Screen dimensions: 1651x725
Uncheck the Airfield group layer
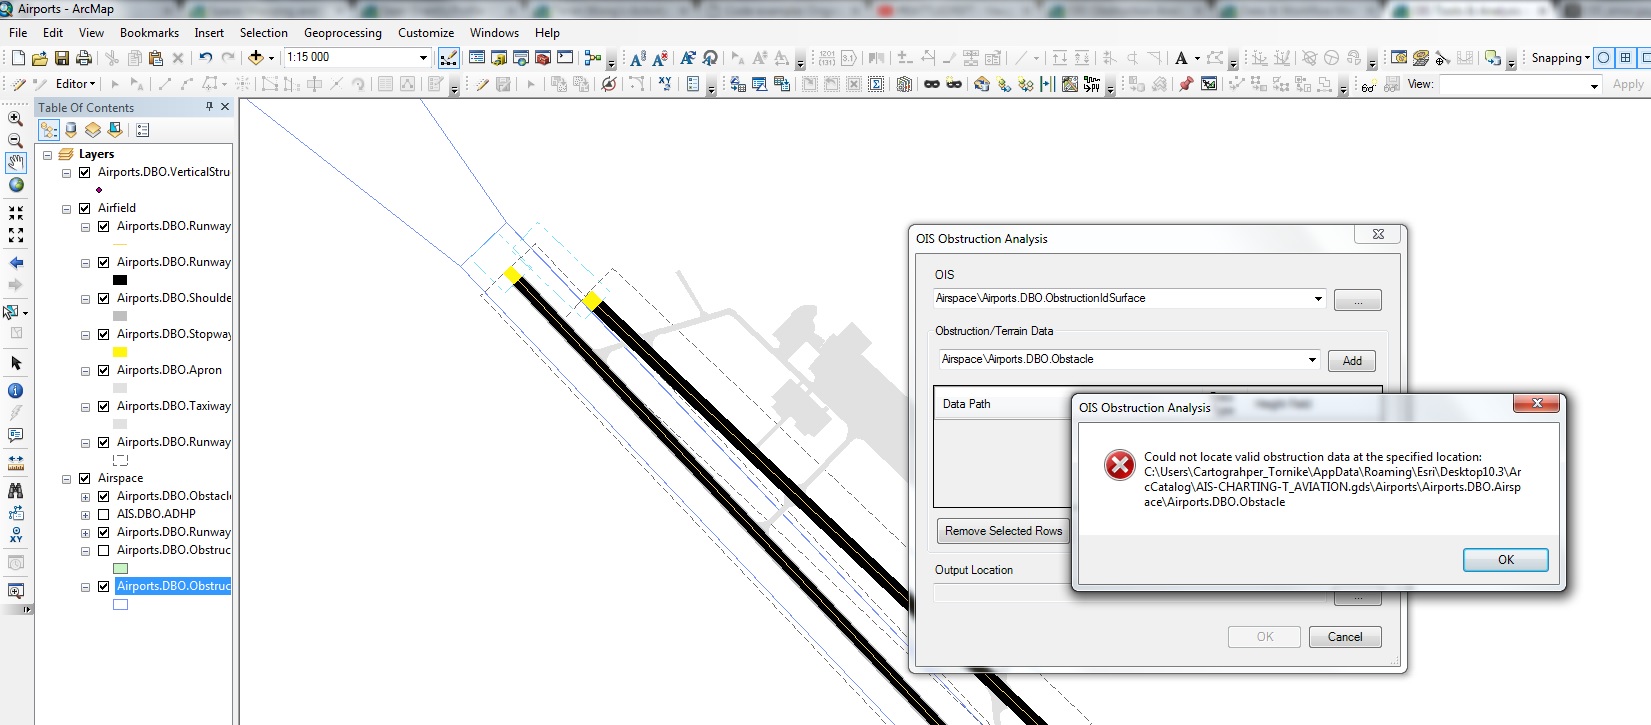coord(85,208)
